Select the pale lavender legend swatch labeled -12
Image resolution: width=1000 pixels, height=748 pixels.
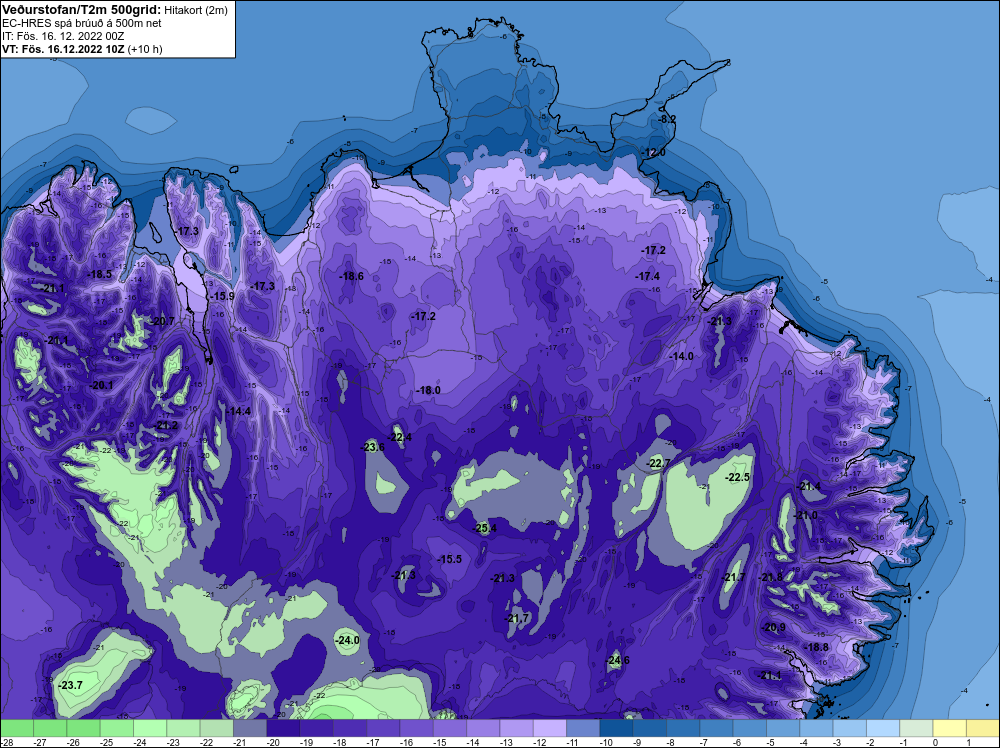tap(550, 728)
